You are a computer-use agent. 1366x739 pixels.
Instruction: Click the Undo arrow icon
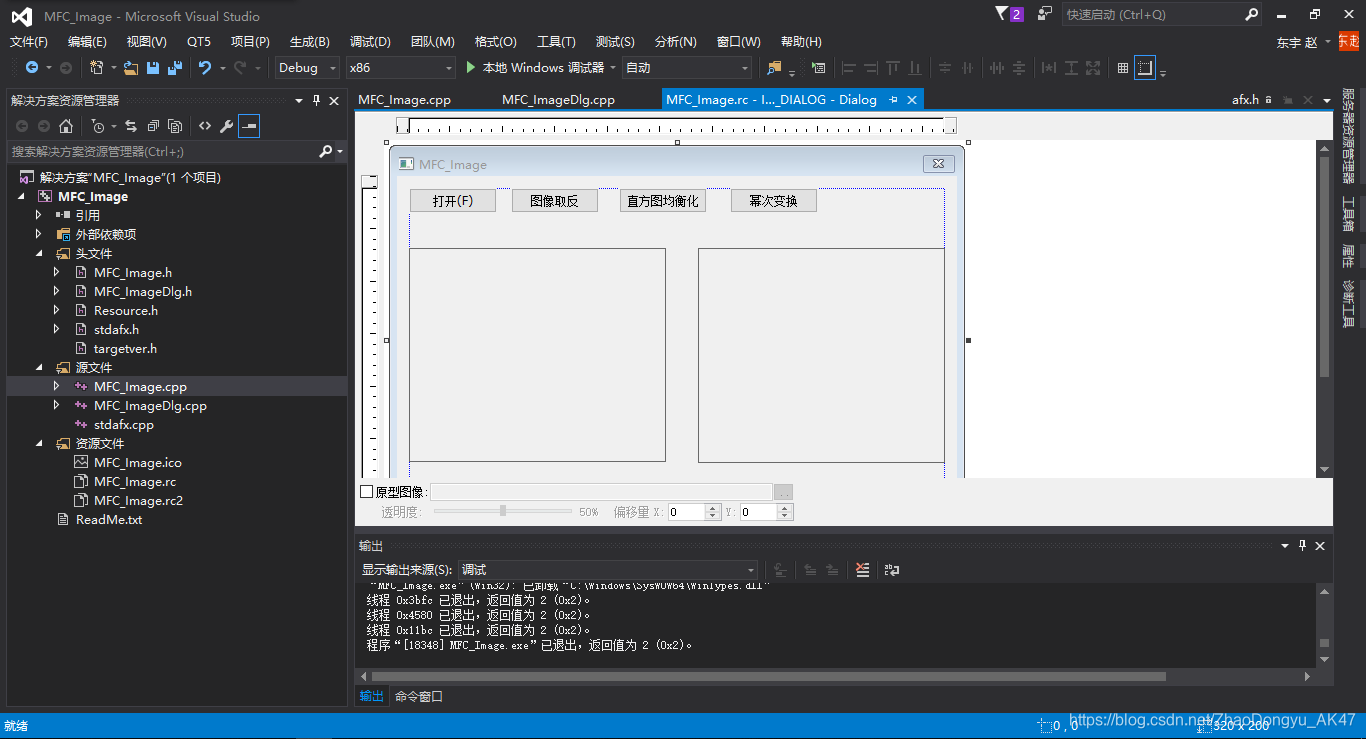pos(205,68)
